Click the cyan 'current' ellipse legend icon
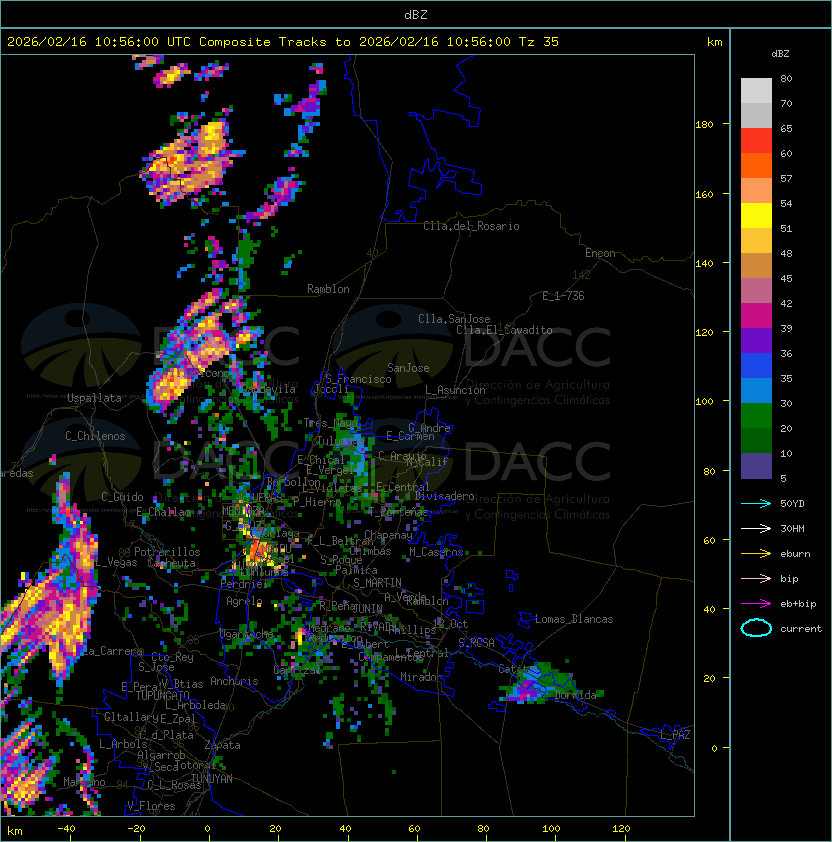Viewport: 832px width, 842px height. tap(756, 628)
